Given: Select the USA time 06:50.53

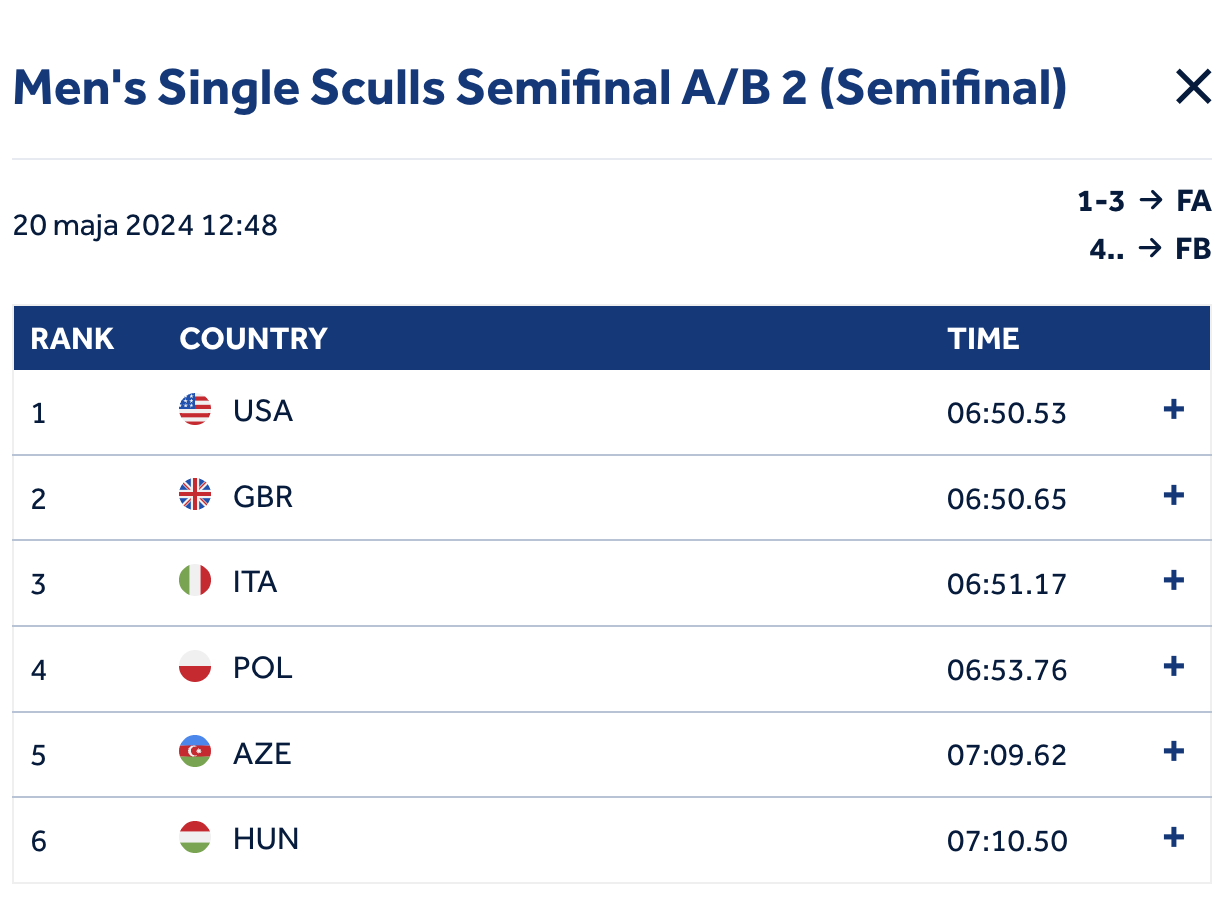Looking at the screenshot, I should pos(1006,413).
